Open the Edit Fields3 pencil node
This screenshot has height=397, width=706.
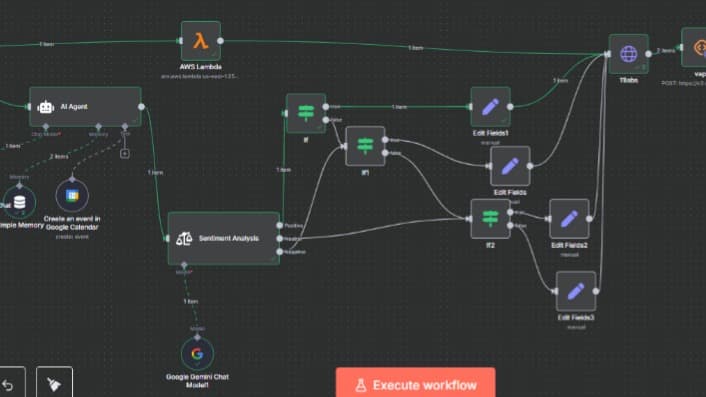pos(576,291)
